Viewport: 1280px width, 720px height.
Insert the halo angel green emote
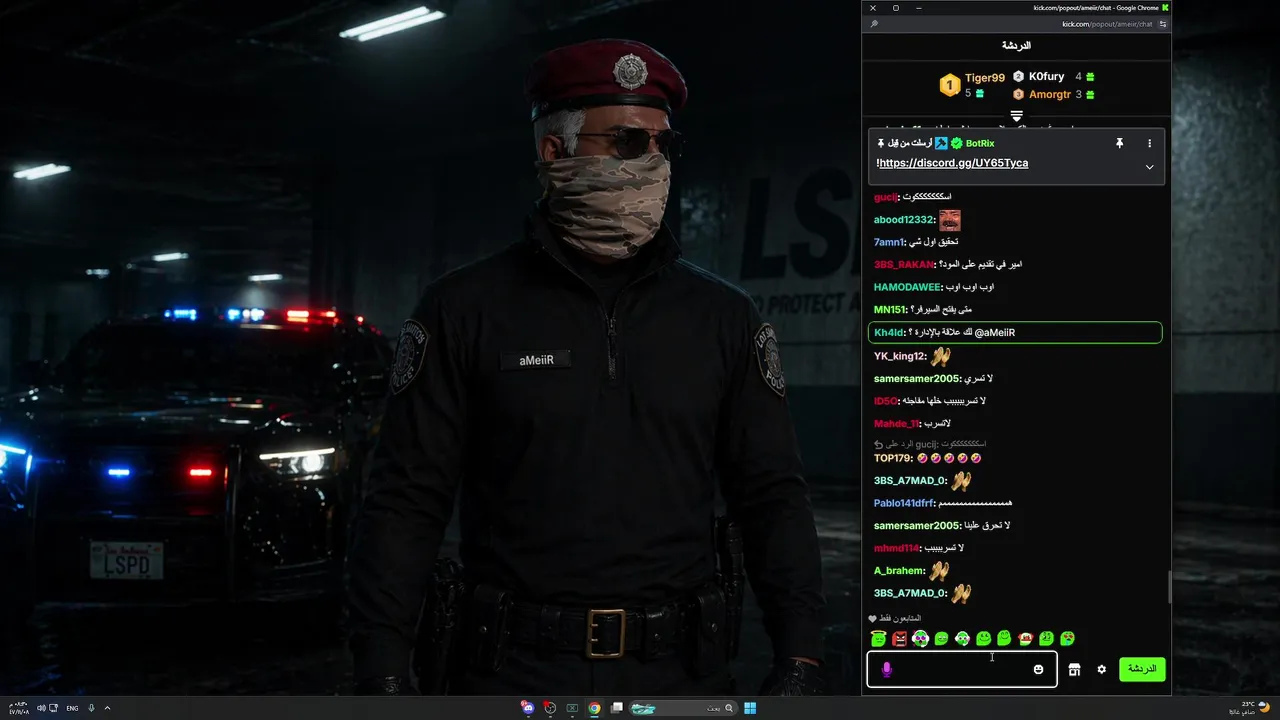click(879, 638)
